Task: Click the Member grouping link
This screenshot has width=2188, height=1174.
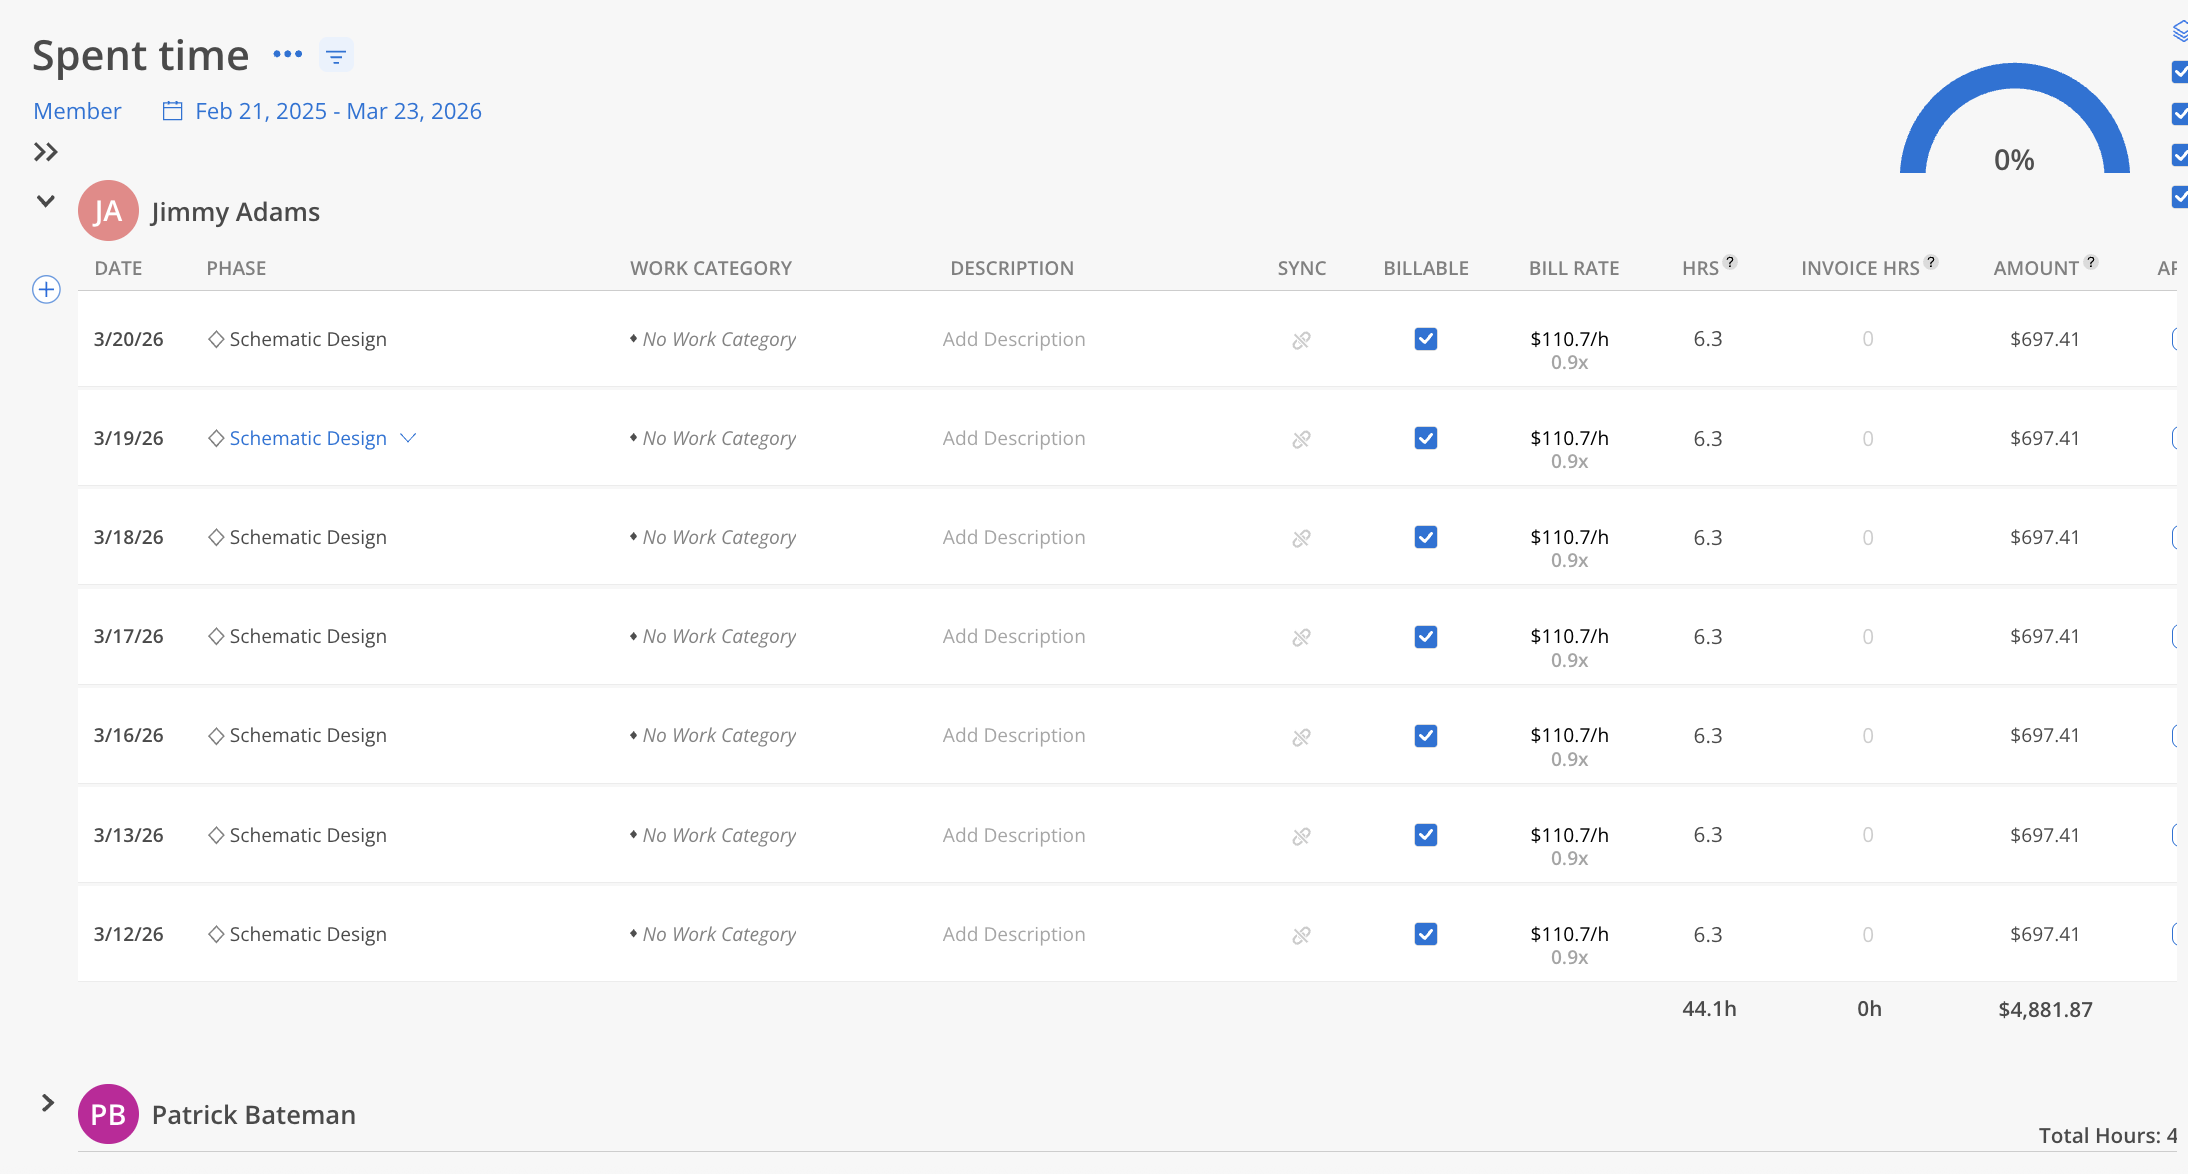Action: click(77, 111)
